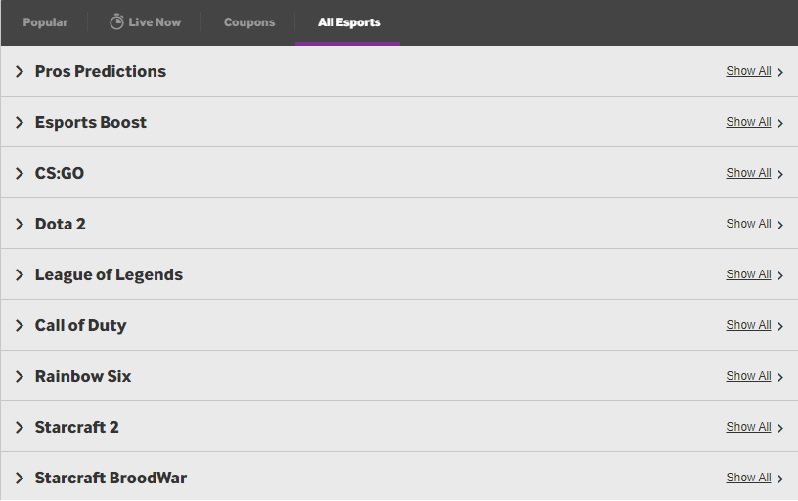Expand the Esports Boost section chevron
This screenshot has width=798, height=501.
(19, 122)
